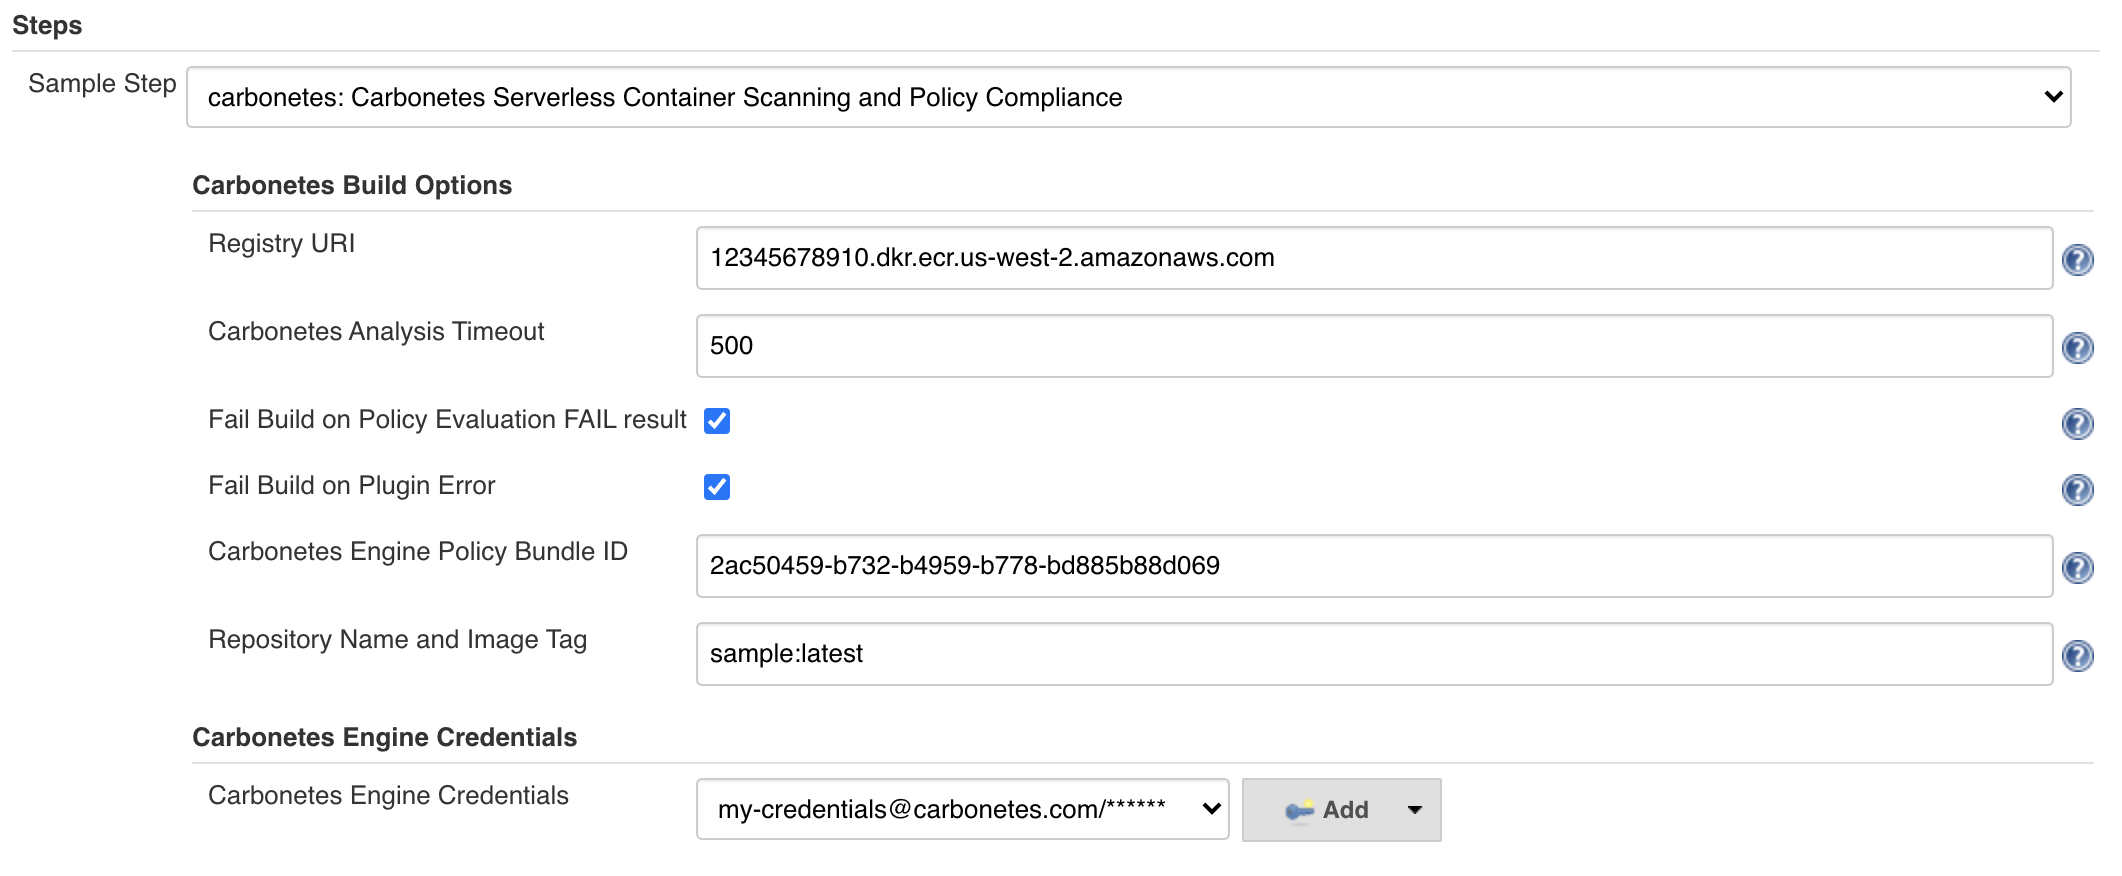Show help for Fail Build on Plugin Error
Image resolution: width=2122 pixels, height=876 pixels.
point(2077,490)
